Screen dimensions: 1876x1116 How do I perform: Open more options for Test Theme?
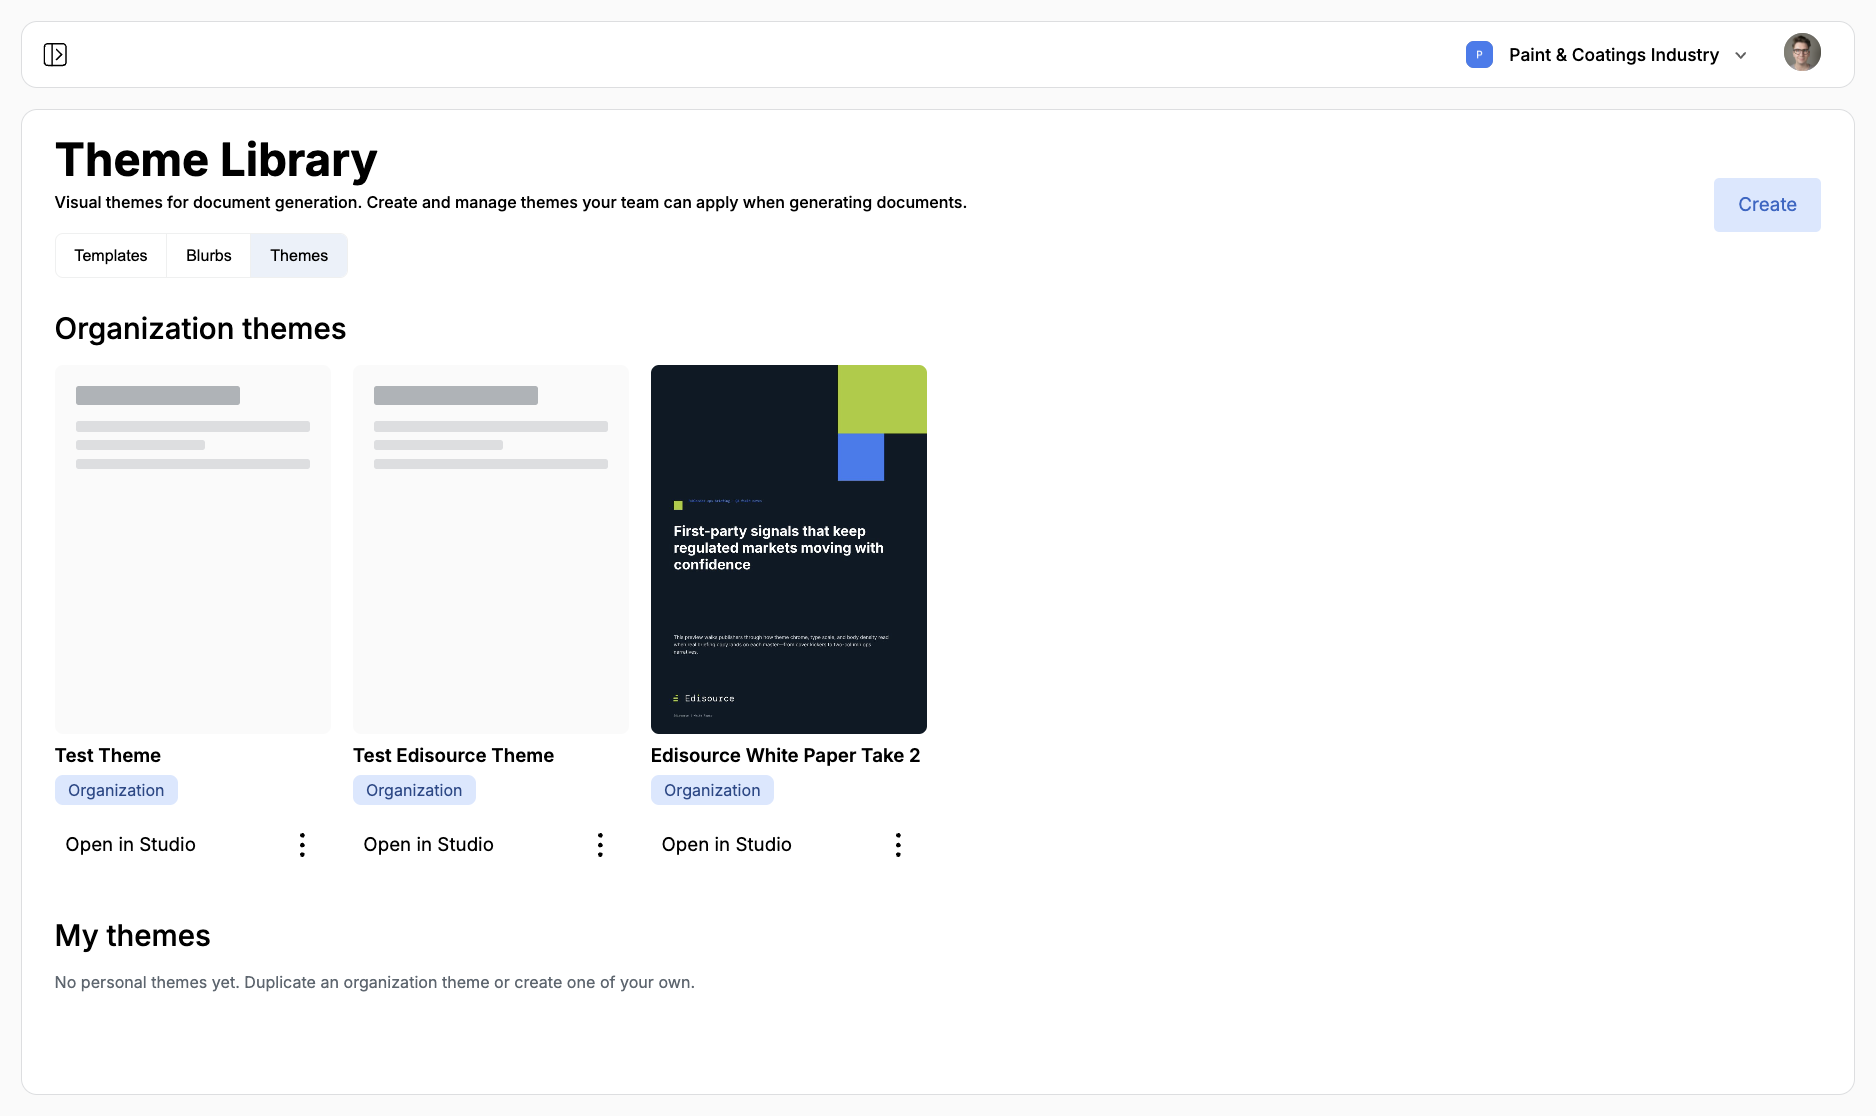click(x=302, y=845)
